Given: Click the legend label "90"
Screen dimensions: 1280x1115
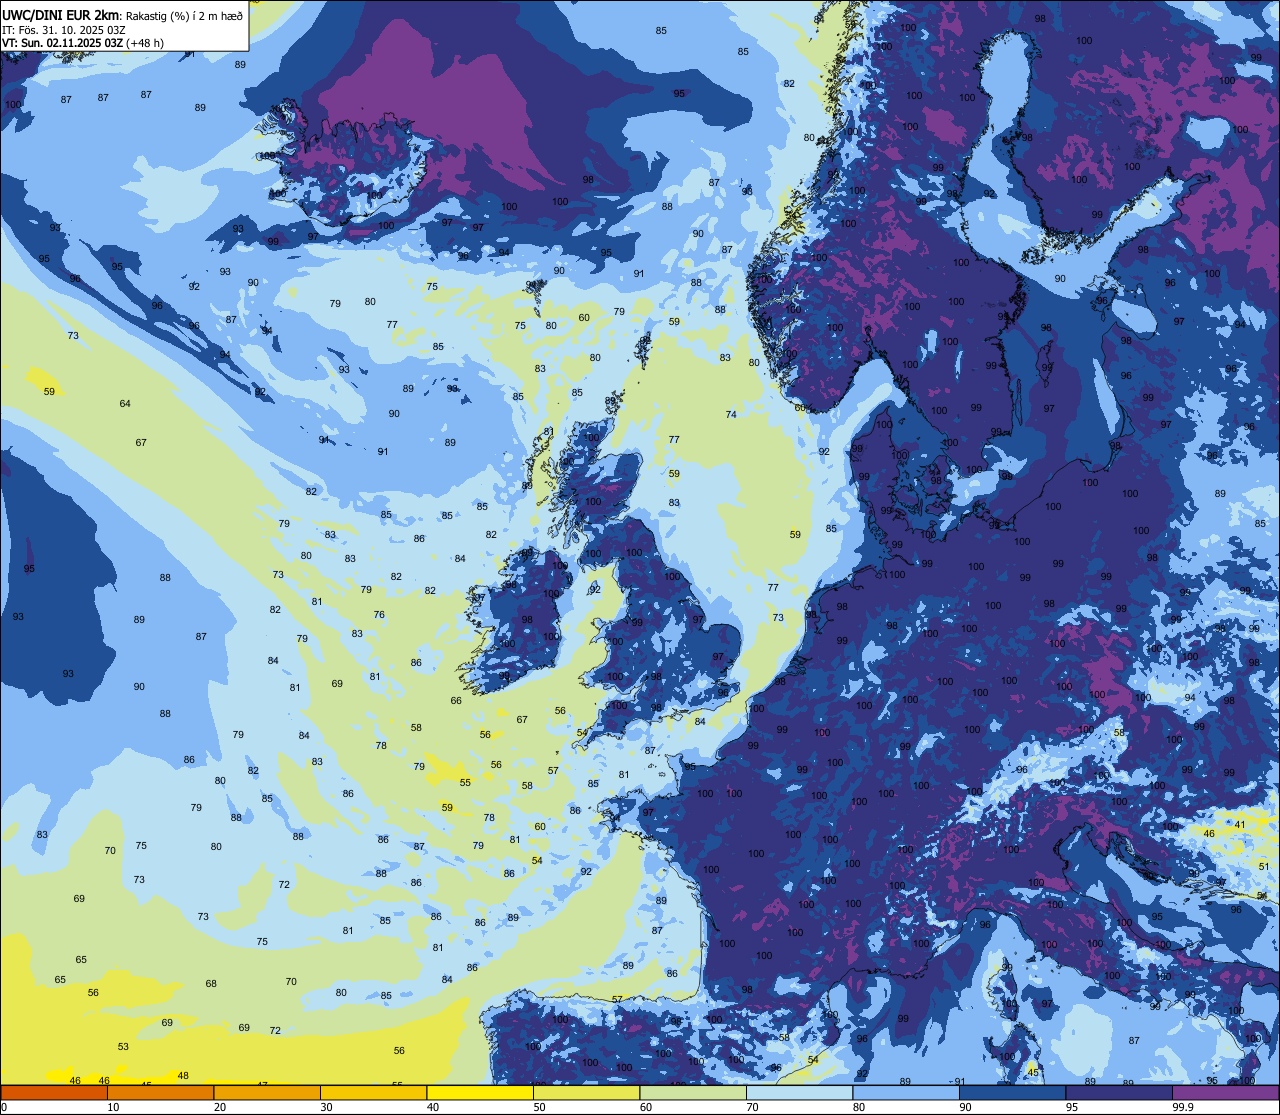Looking at the screenshot, I should coord(965,1107).
